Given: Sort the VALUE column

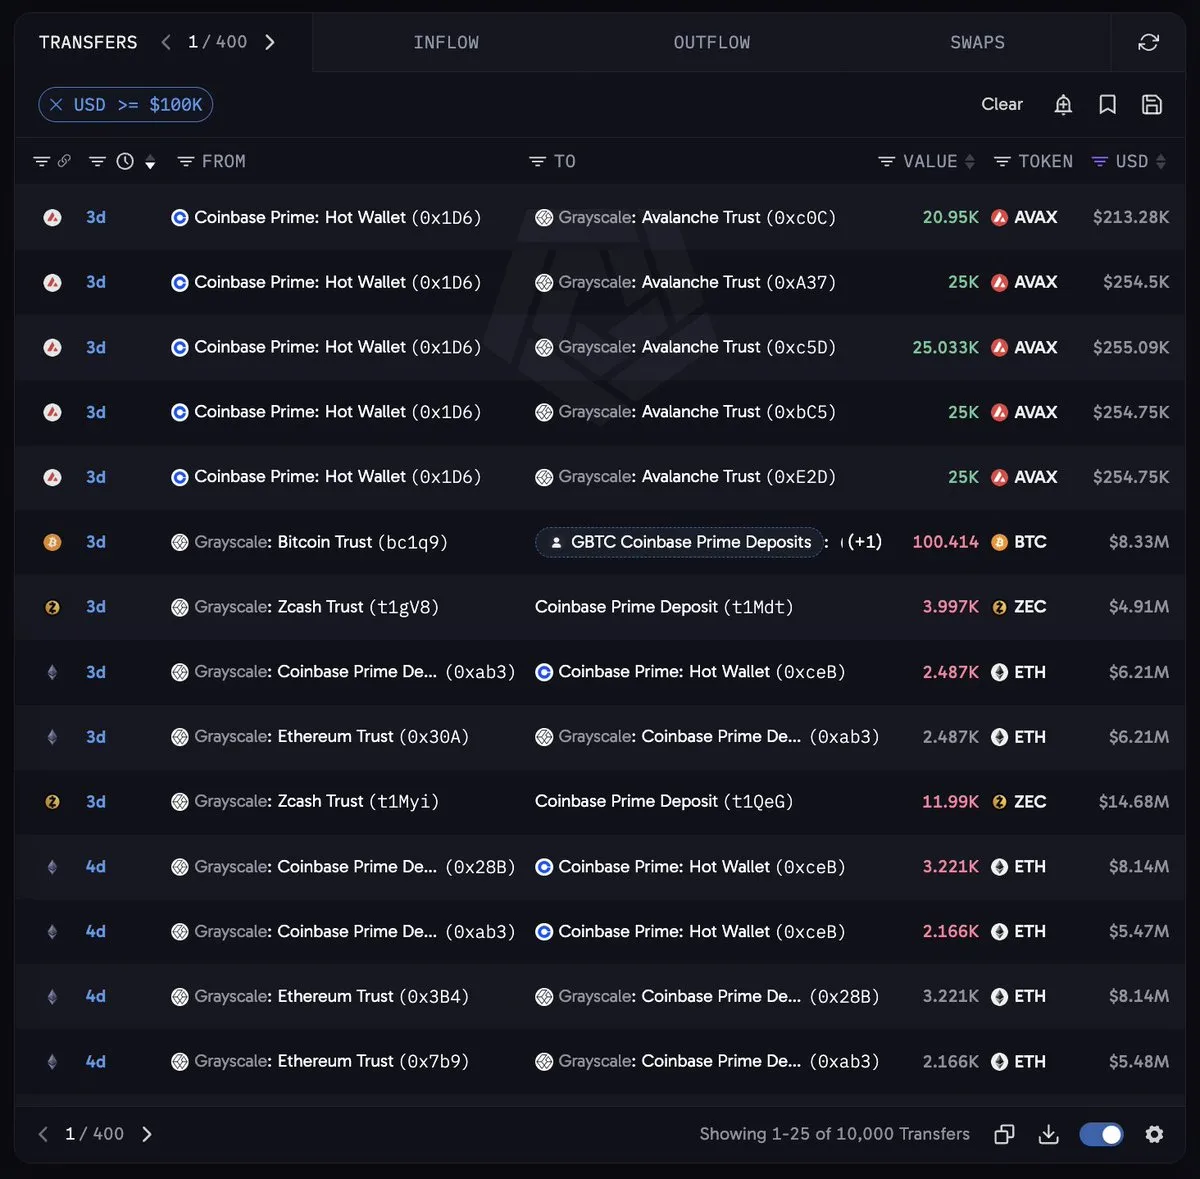Looking at the screenshot, I should click(969, 162).
